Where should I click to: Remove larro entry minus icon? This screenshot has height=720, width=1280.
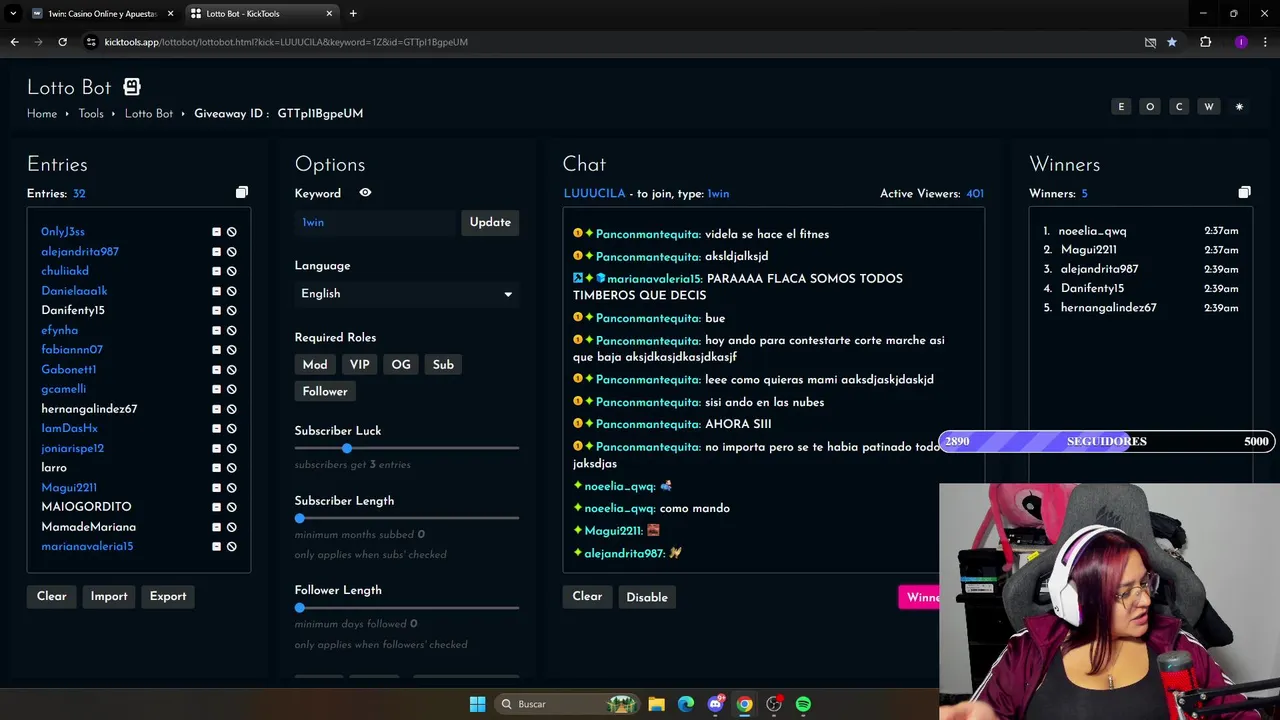pyautogui.click(x=216, y=468)
